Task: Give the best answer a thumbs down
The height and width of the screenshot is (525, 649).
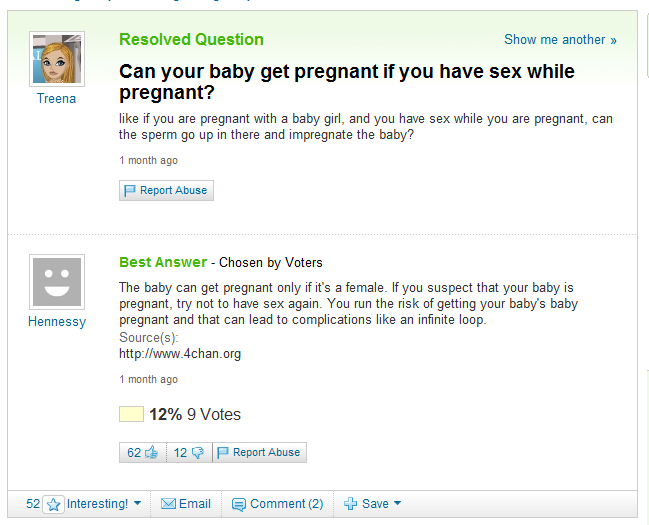Action: (197, 453)
